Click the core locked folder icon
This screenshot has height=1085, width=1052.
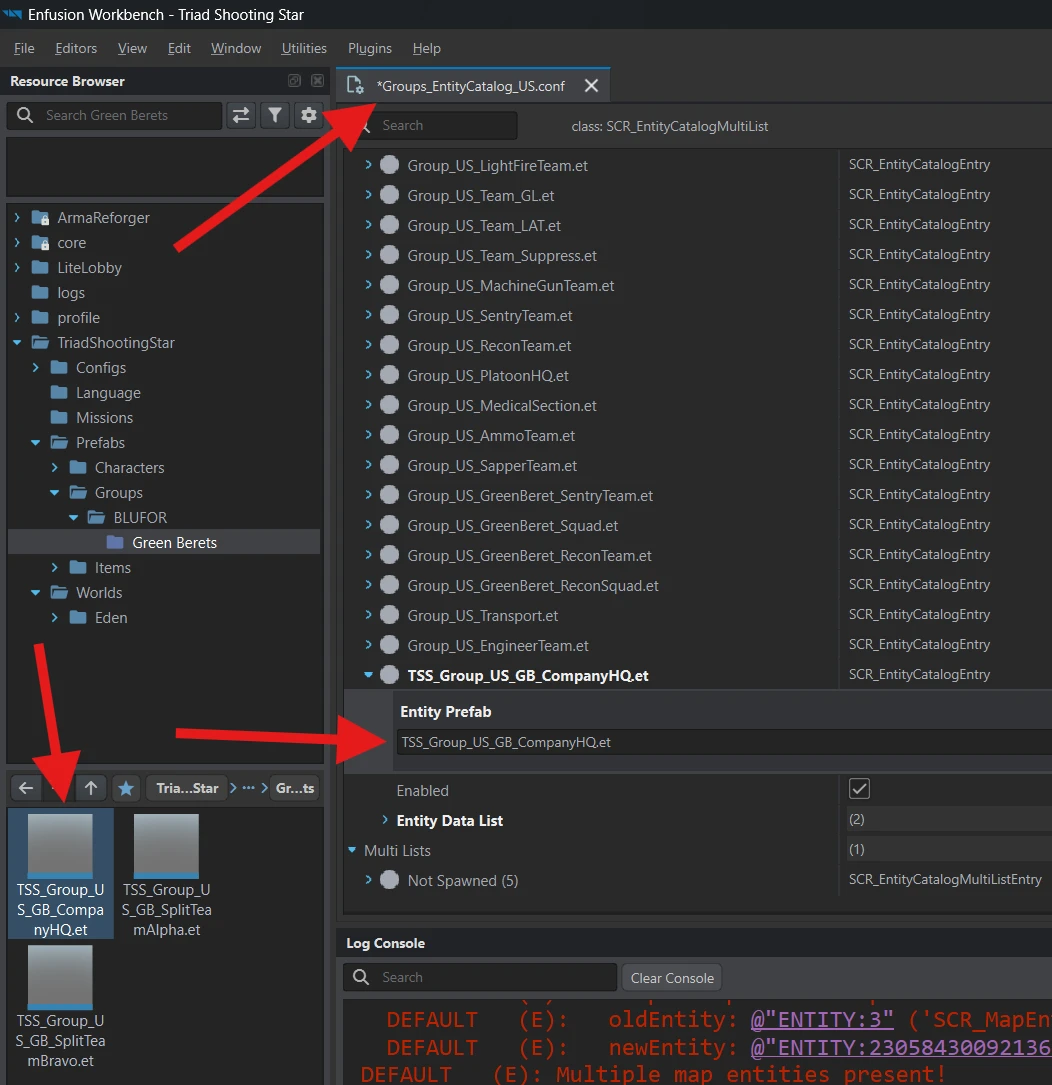[40, 243]
